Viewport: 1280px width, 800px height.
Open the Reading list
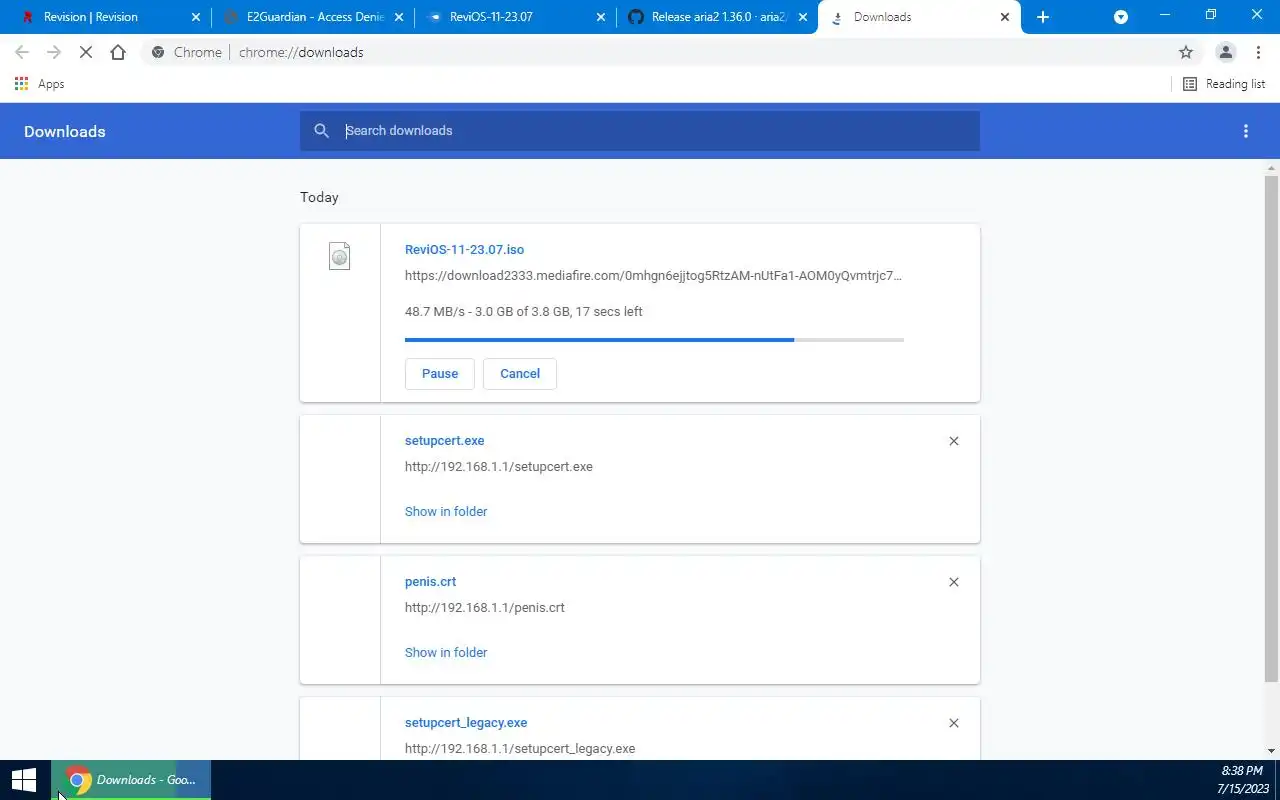click(1224, 84)
